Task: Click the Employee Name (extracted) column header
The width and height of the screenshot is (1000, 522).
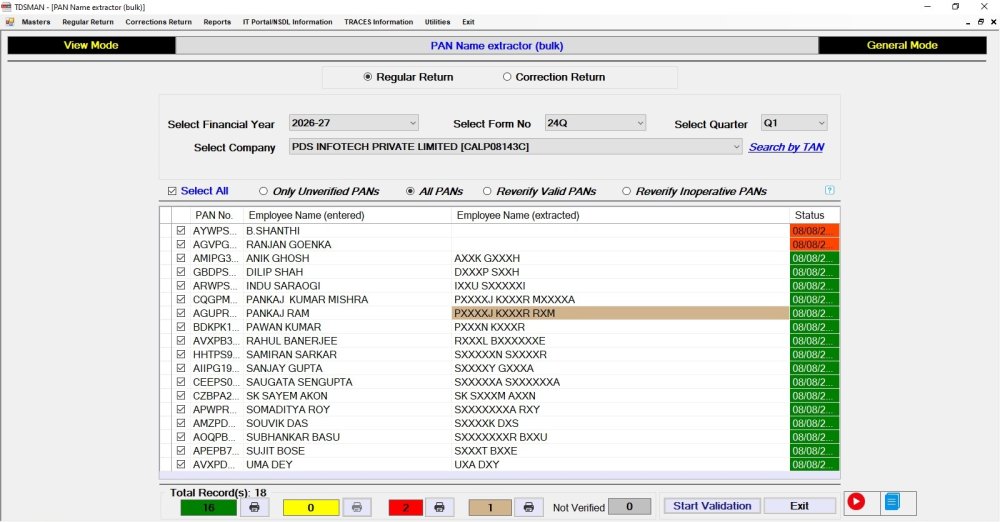Action: [x=620, y=215]
